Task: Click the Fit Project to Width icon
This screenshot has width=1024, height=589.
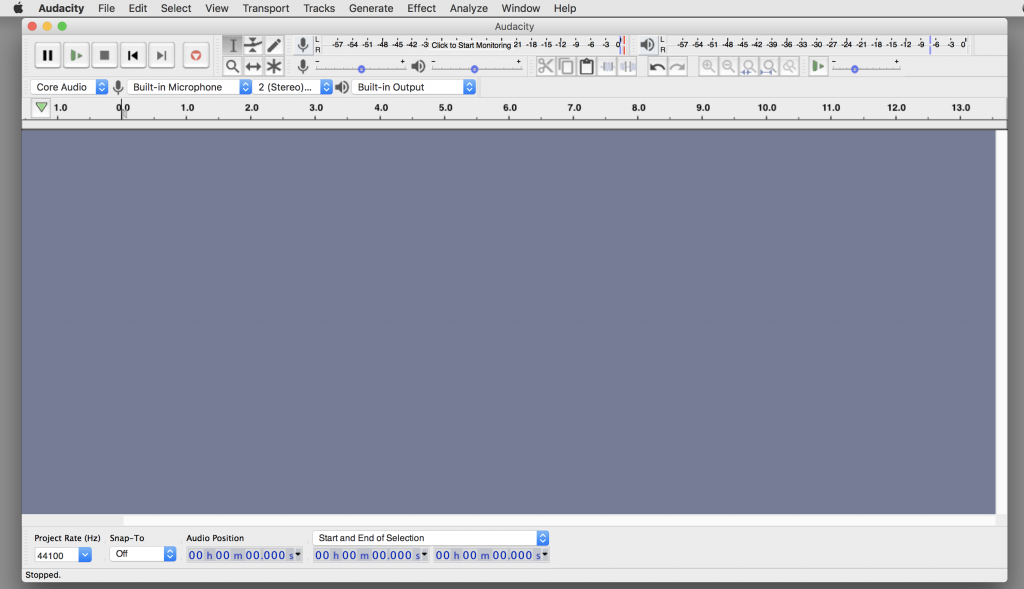Action: click(x=769, y=66)
